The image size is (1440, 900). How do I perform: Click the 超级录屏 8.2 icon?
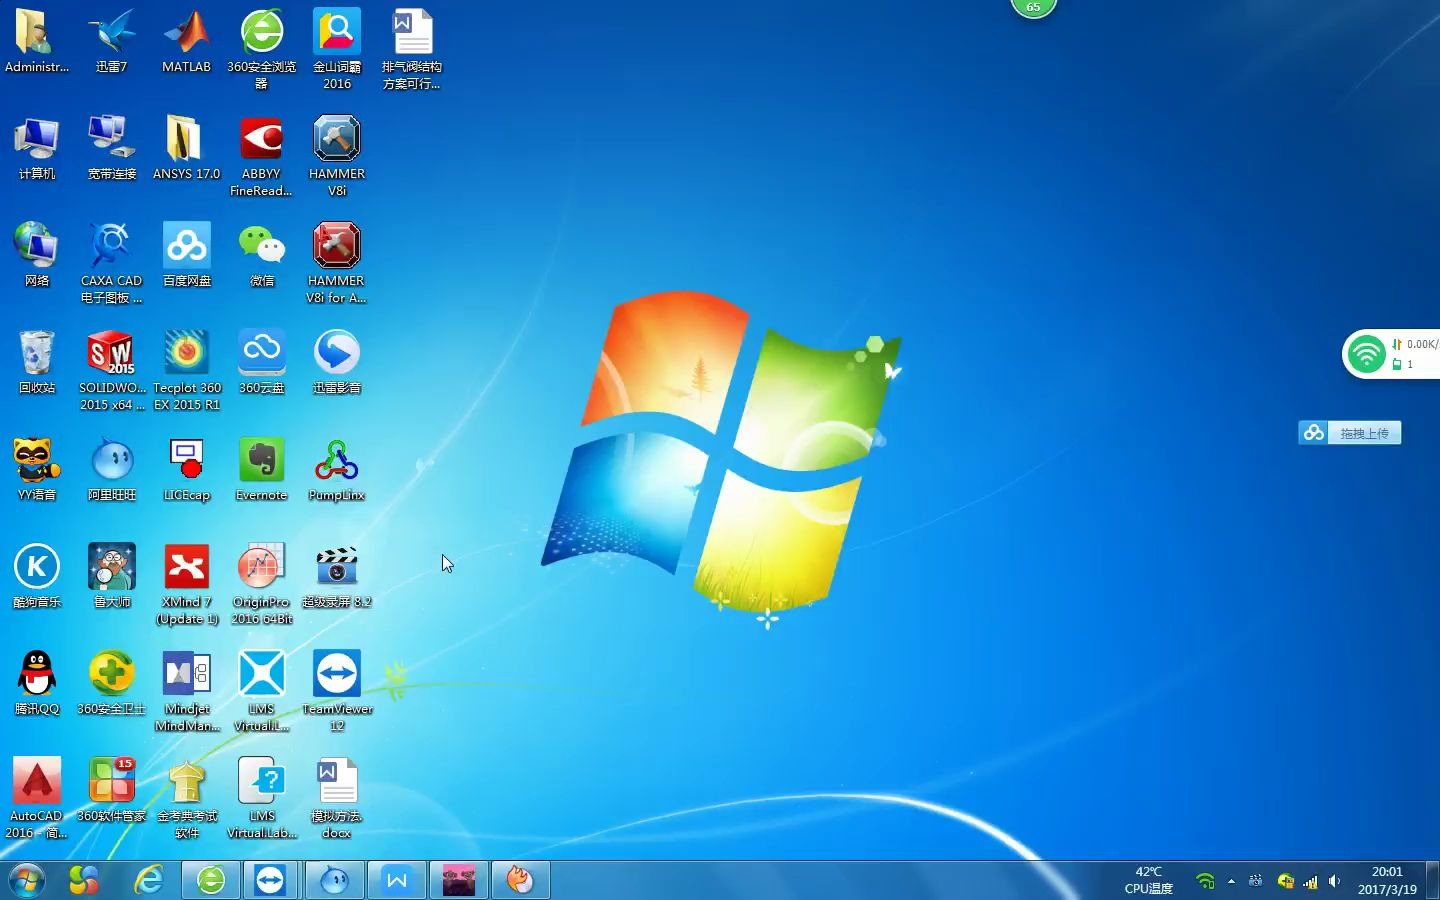pos(337,576)
